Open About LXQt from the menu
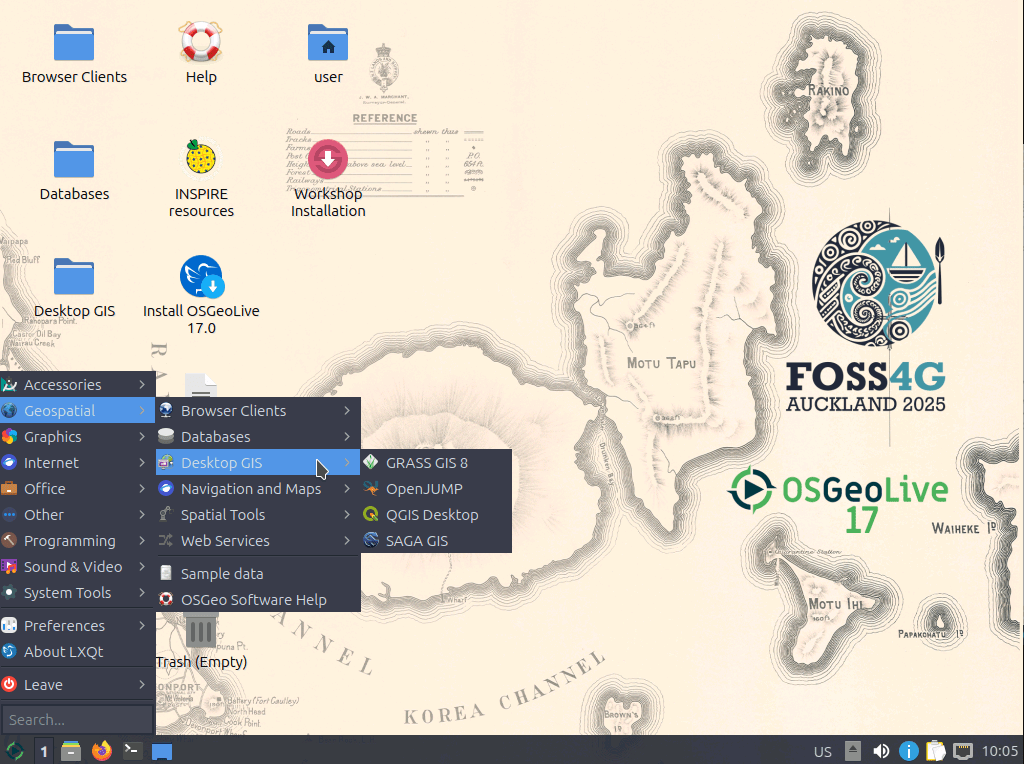1024x764 pixels. pos(77,652)
